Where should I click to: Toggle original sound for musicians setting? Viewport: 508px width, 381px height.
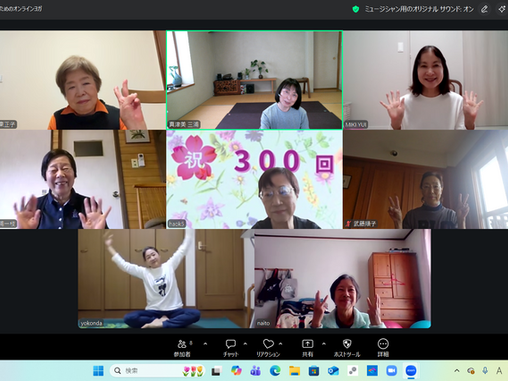419,9
